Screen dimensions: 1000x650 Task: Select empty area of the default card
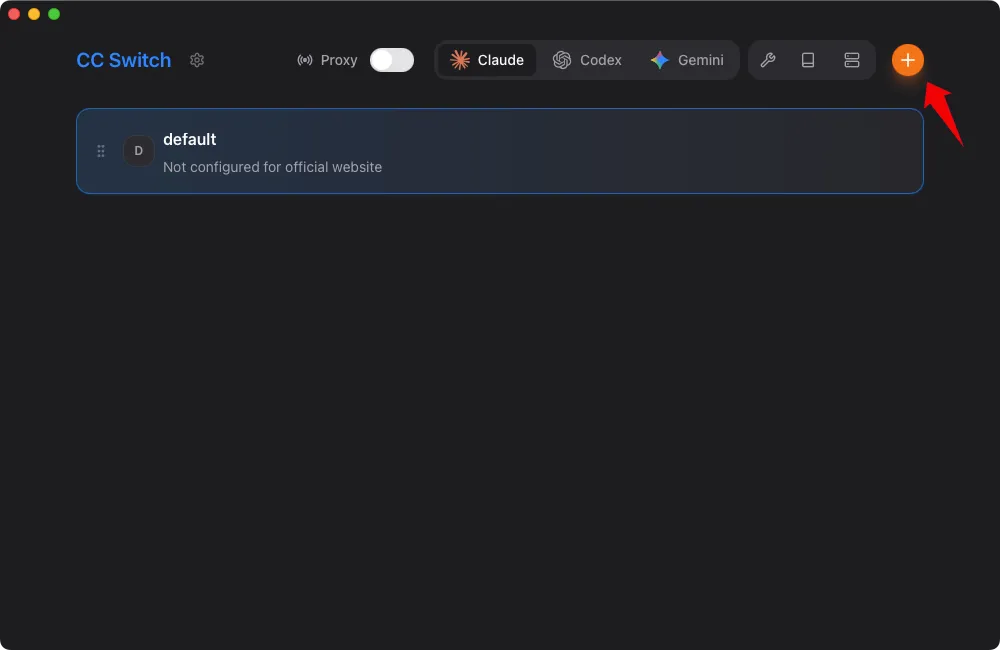(x=650, y=151)
